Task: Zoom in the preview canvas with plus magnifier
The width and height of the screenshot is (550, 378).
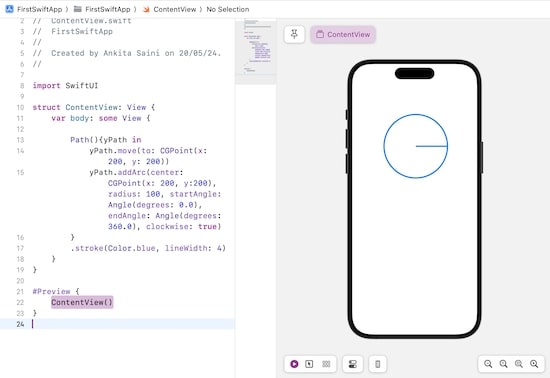Action: [x=534, y=364]
